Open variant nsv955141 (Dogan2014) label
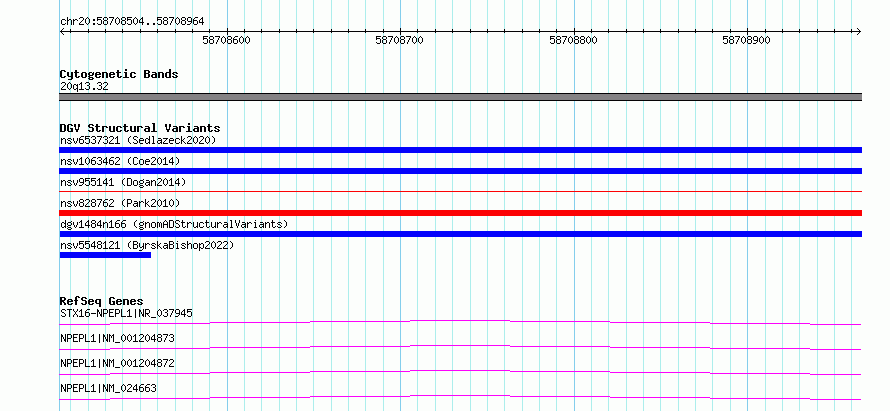Image resolution: width=890 pixels, height=411 pixels. [123, 182]
